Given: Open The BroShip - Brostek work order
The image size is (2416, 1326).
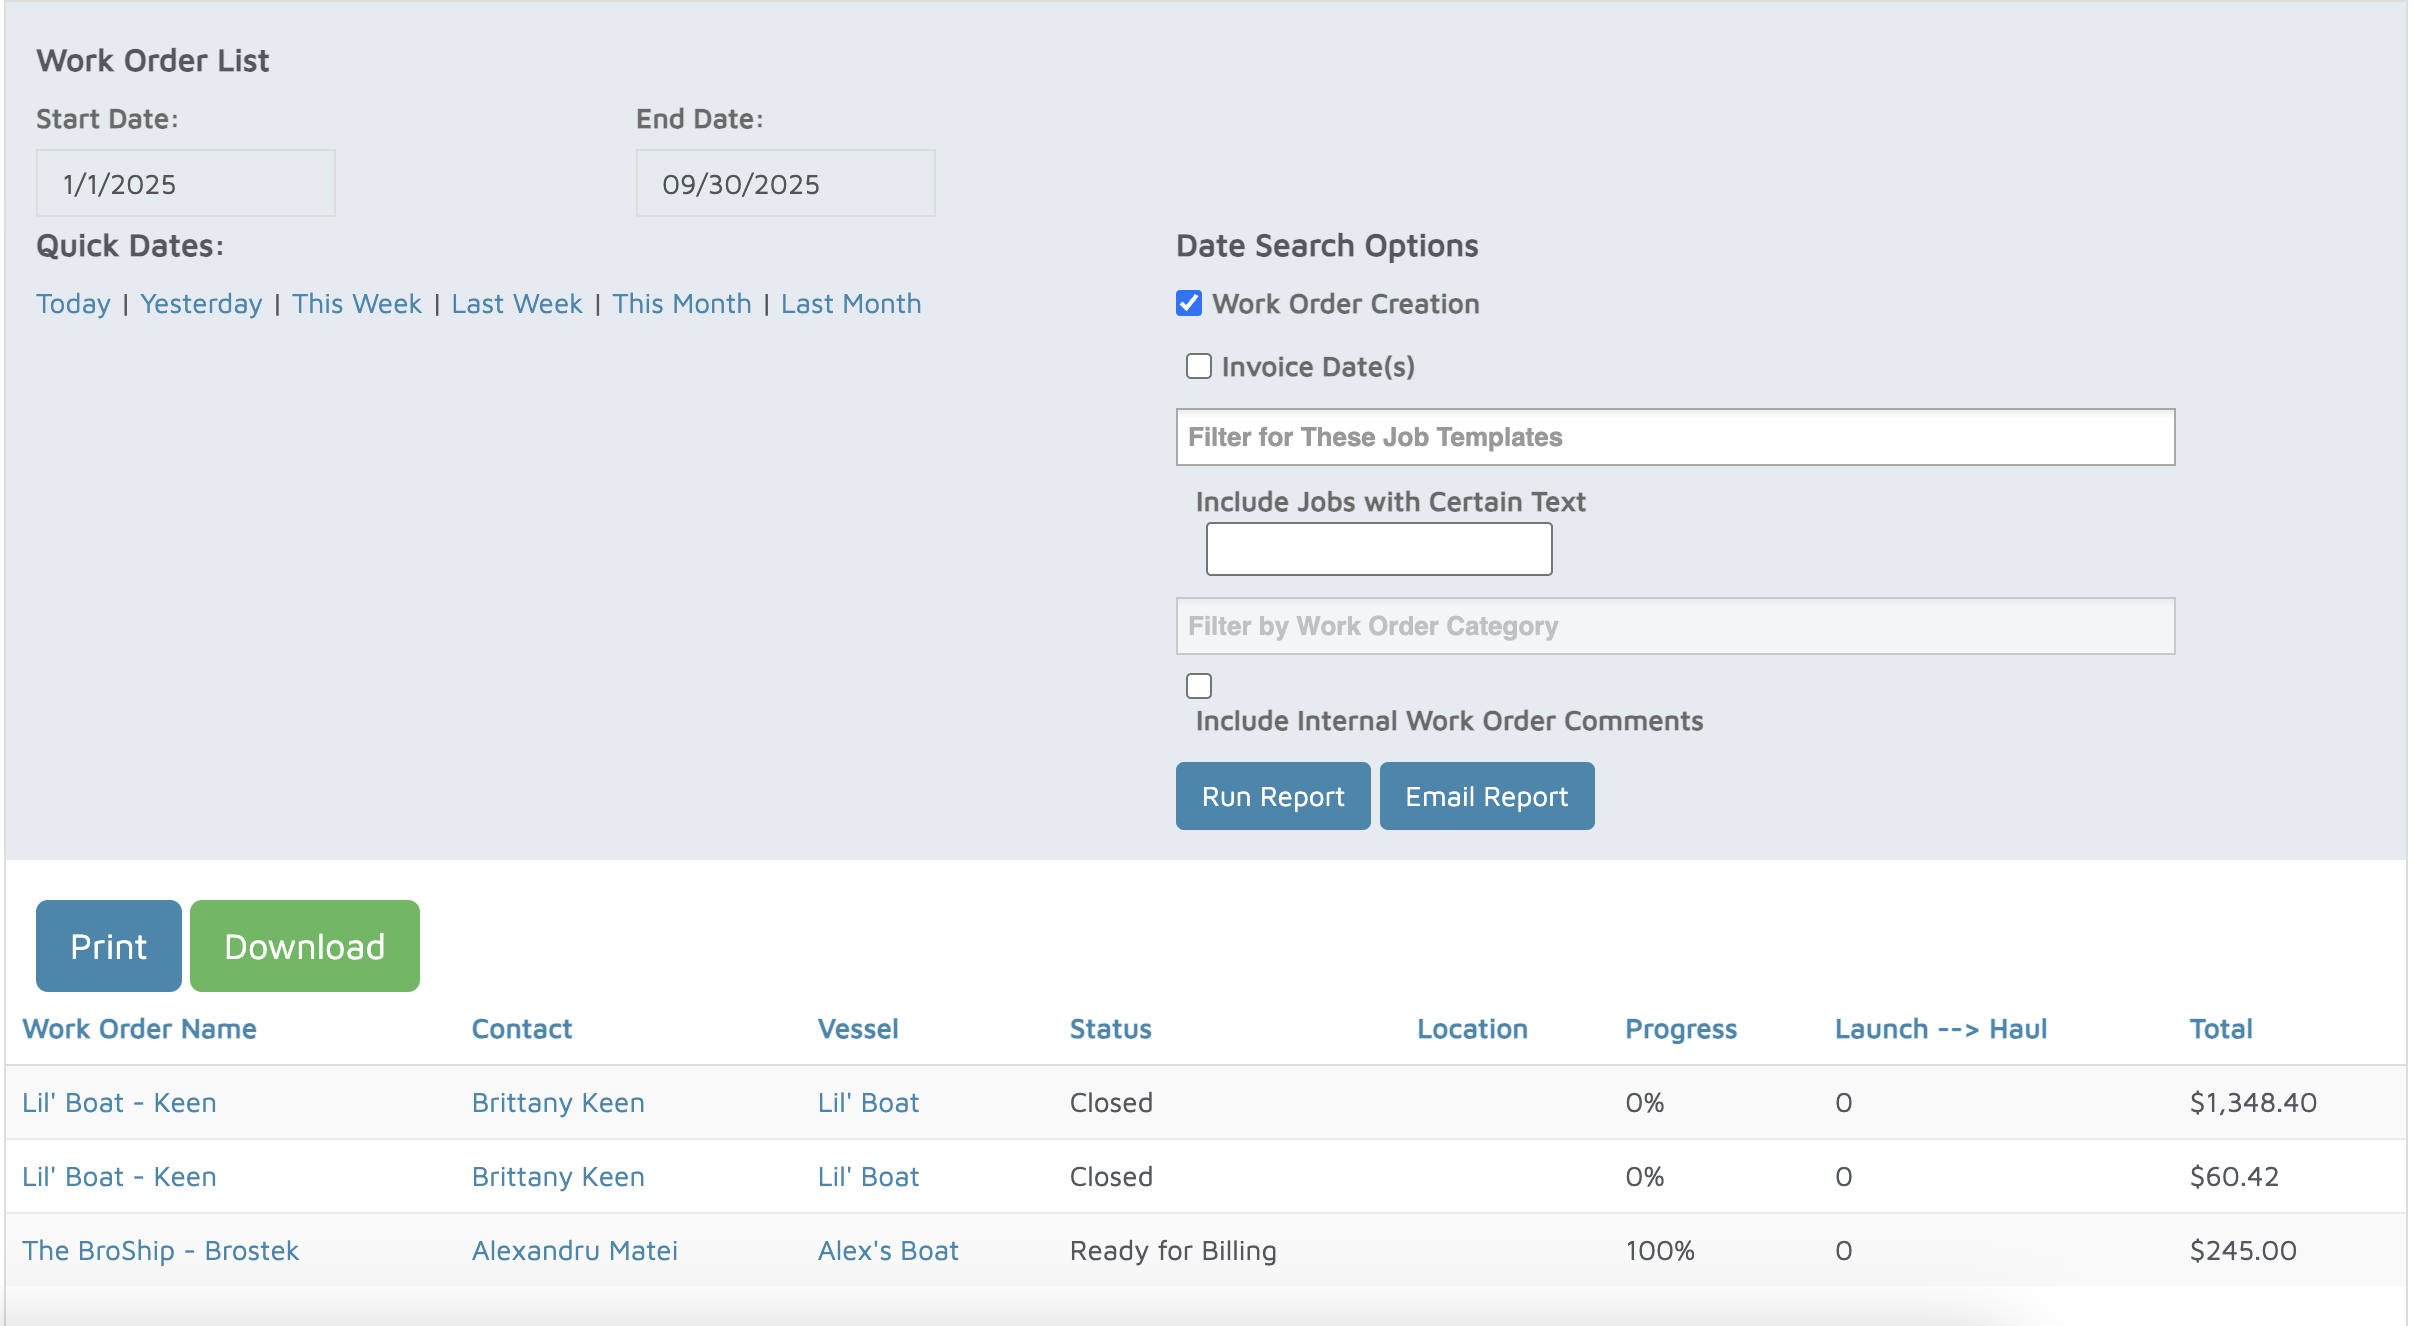Looking at the screenshot, I should pos(160,1251).
